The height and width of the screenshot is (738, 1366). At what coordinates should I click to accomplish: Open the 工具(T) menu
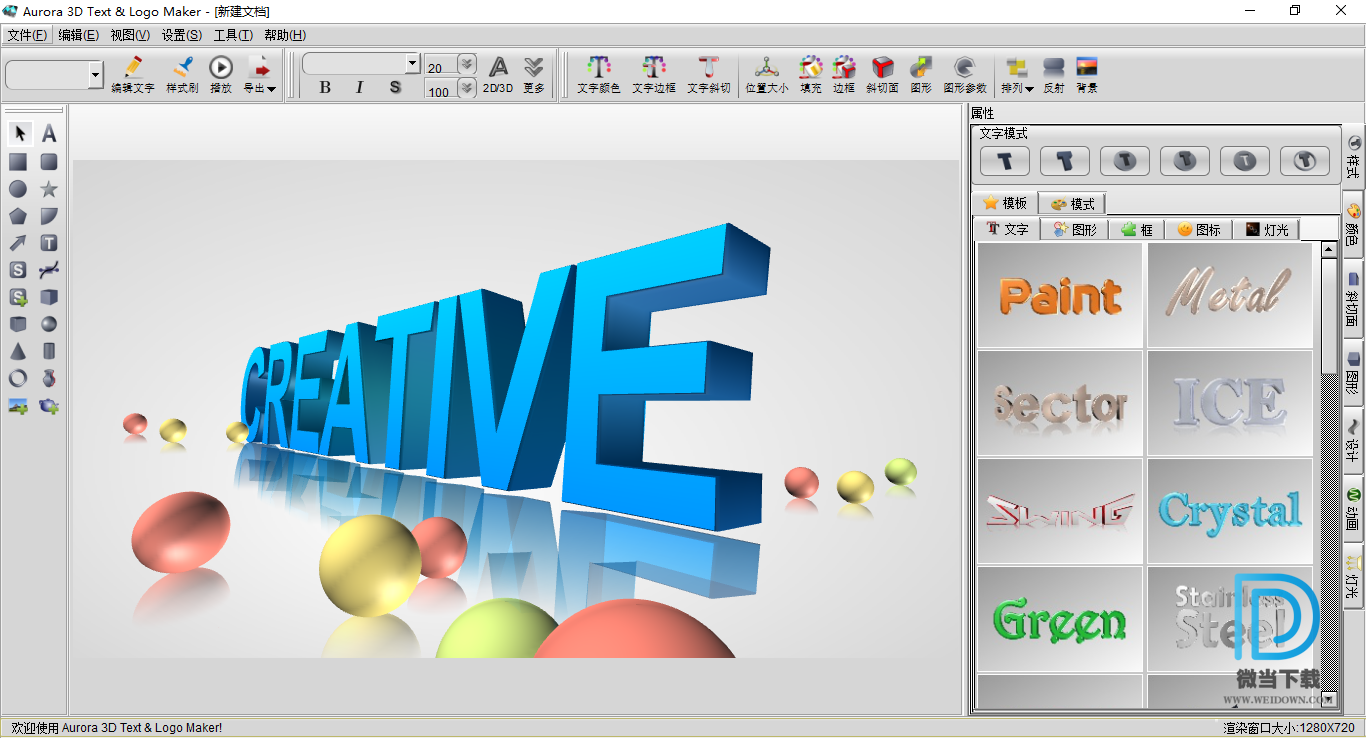(233, 35)
